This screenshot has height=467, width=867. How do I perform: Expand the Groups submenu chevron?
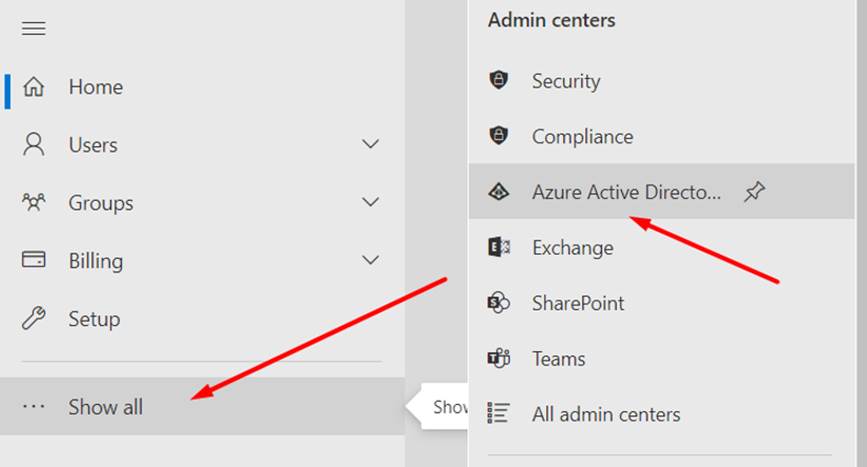370,203
